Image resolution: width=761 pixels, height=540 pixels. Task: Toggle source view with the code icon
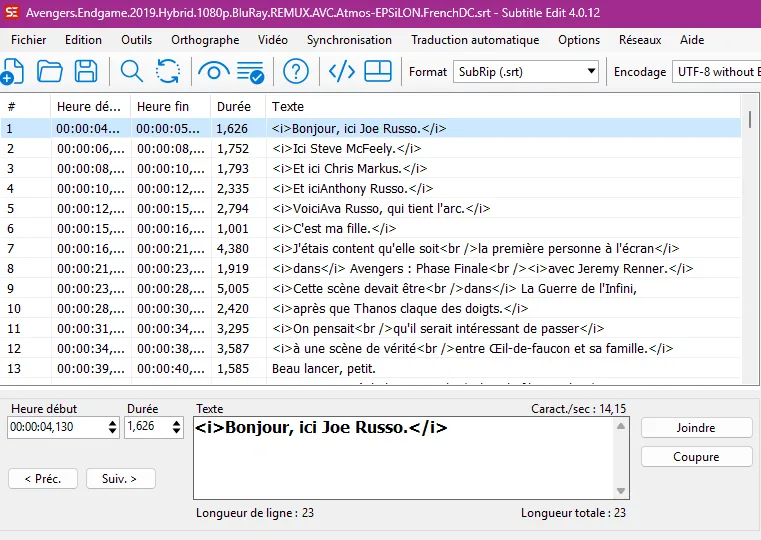(x=342, y=71)
